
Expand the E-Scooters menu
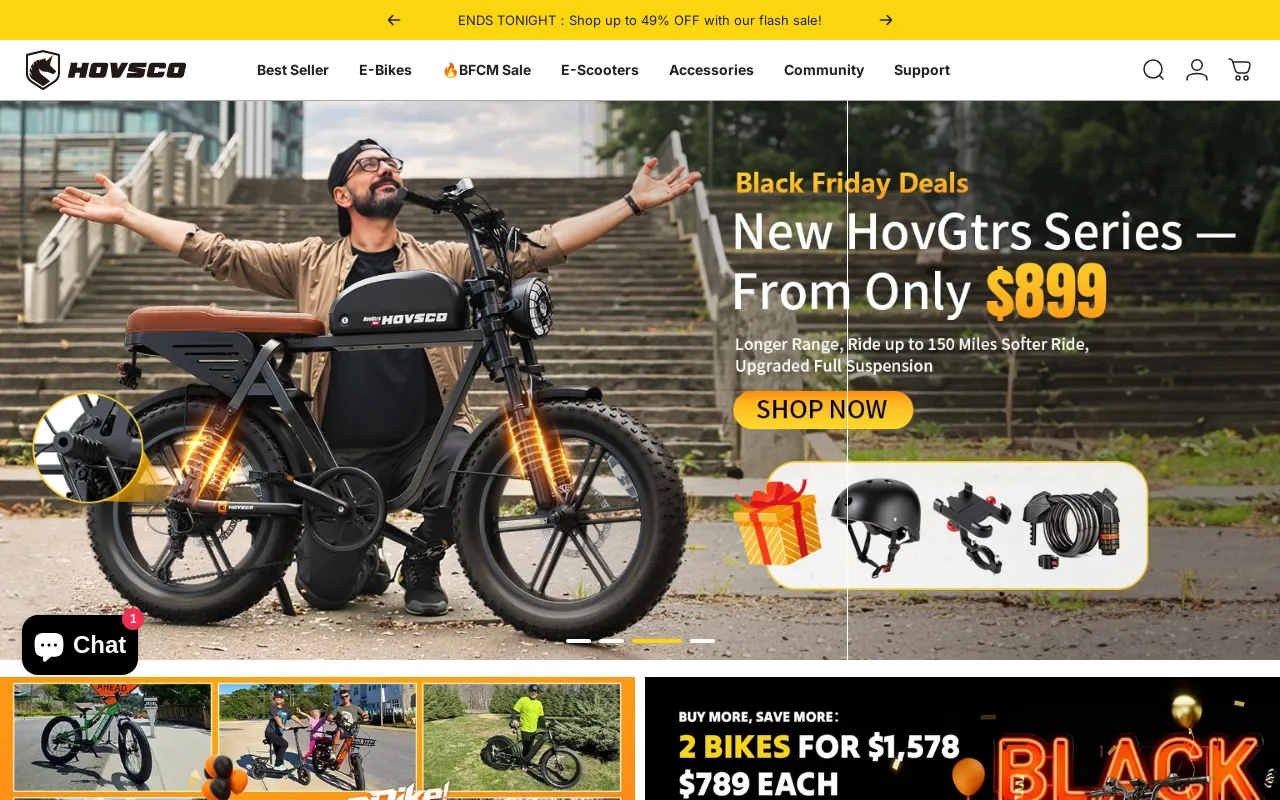point(600,70)
